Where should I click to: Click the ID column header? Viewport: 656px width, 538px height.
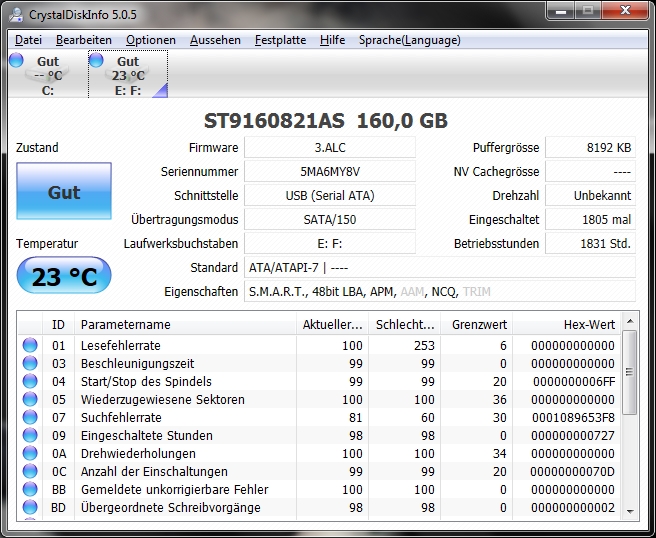coord(58,324)
